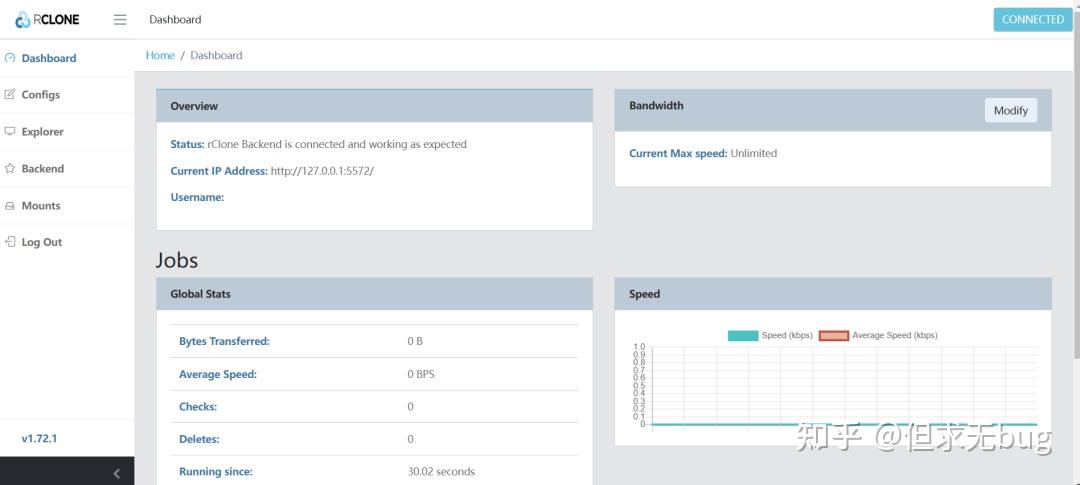The width and height of the screenshot is (1080, 485).
Task: Click Modify in the Bandwidth panel
Action: (x=1010, y=110)
